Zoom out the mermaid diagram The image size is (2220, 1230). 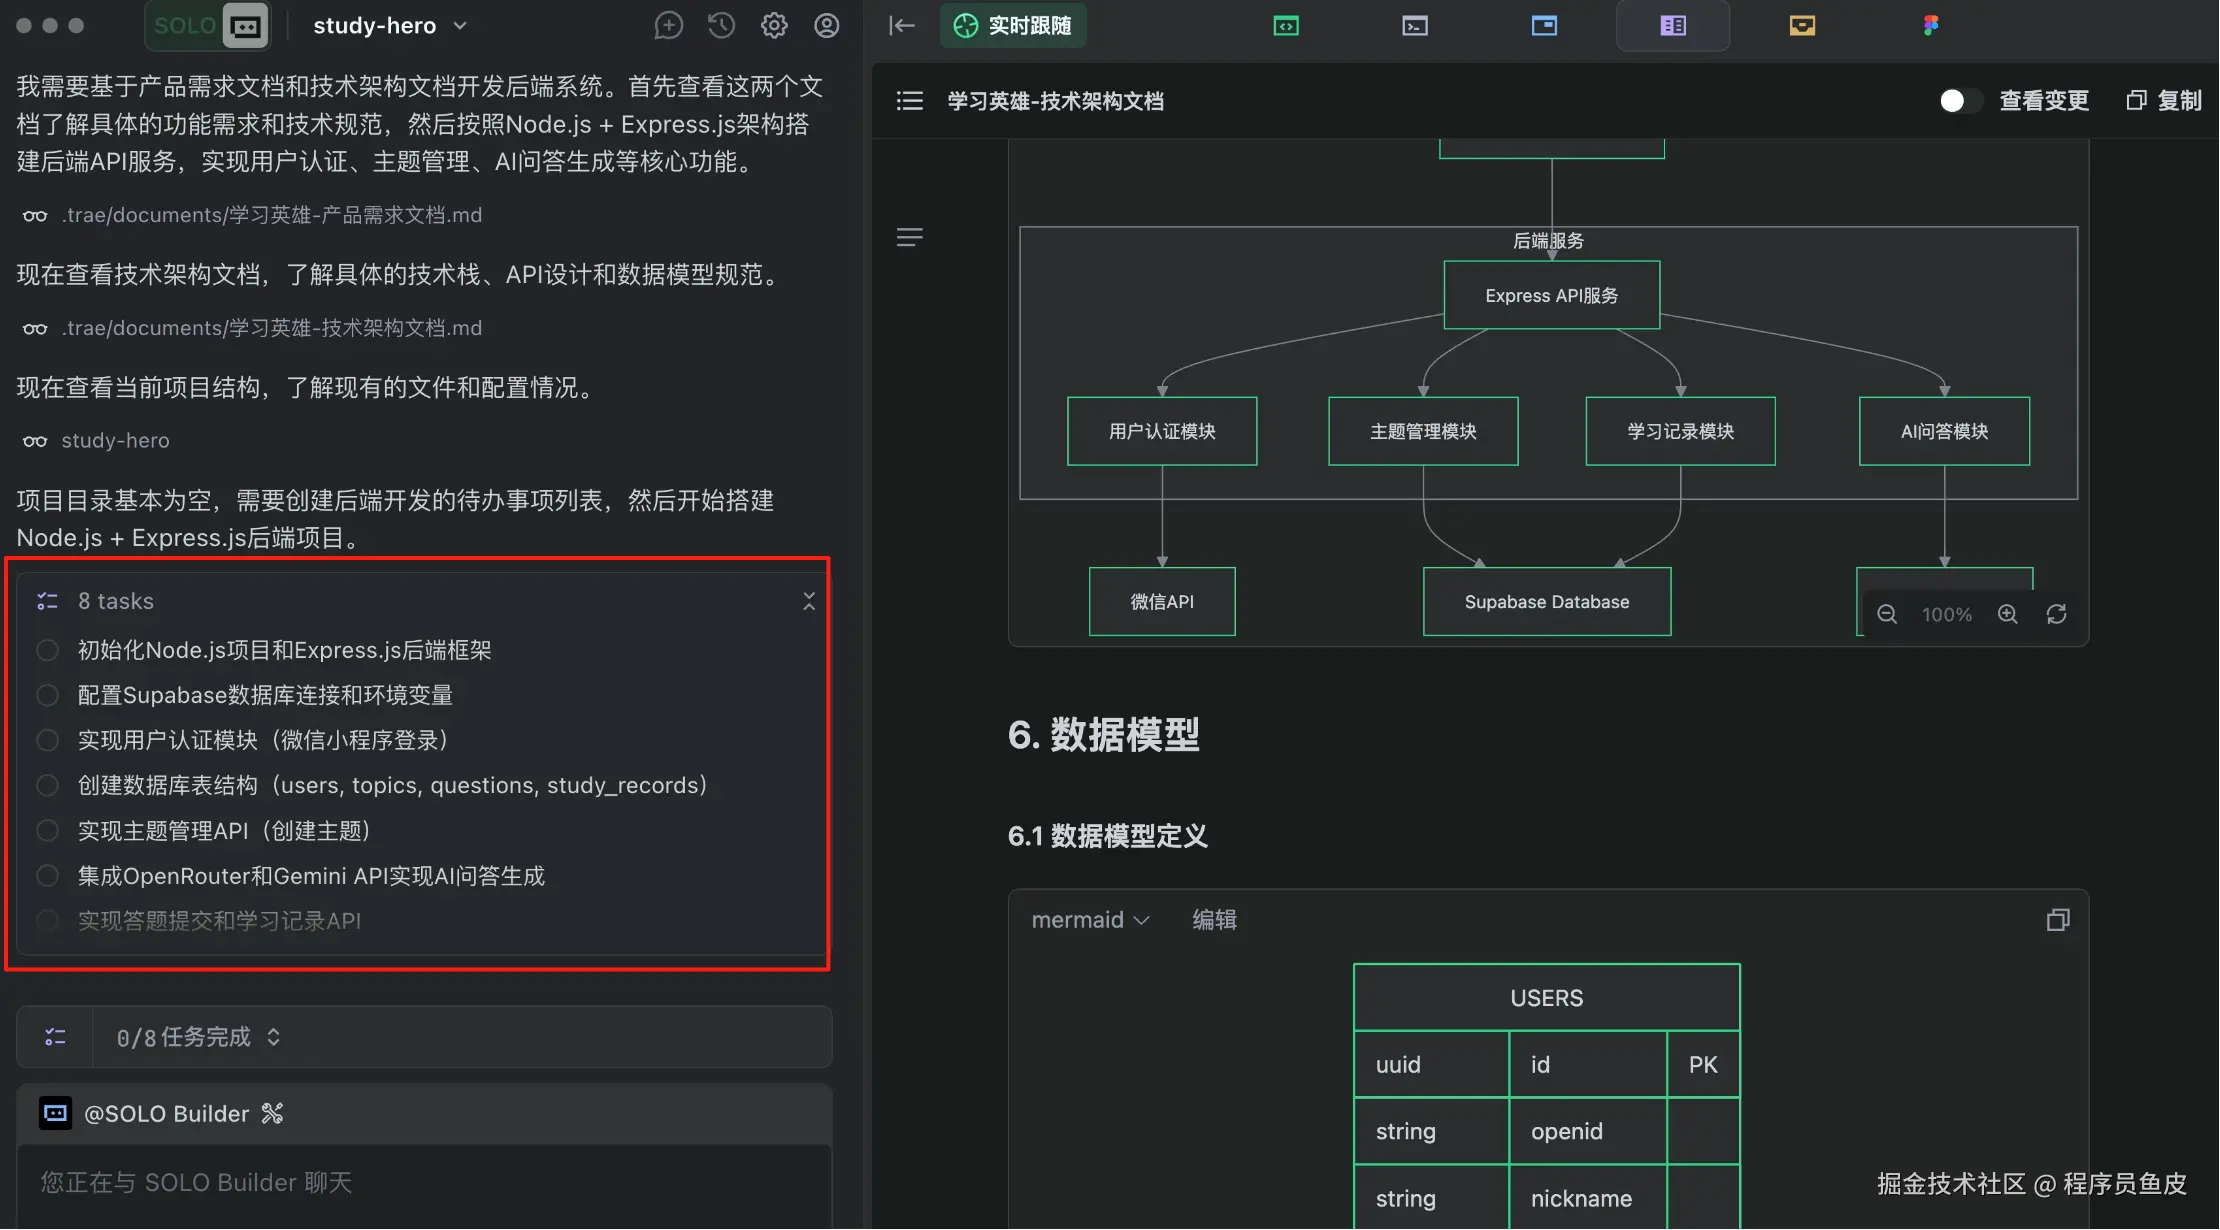pyautogui.click(x=1887, y=614)
